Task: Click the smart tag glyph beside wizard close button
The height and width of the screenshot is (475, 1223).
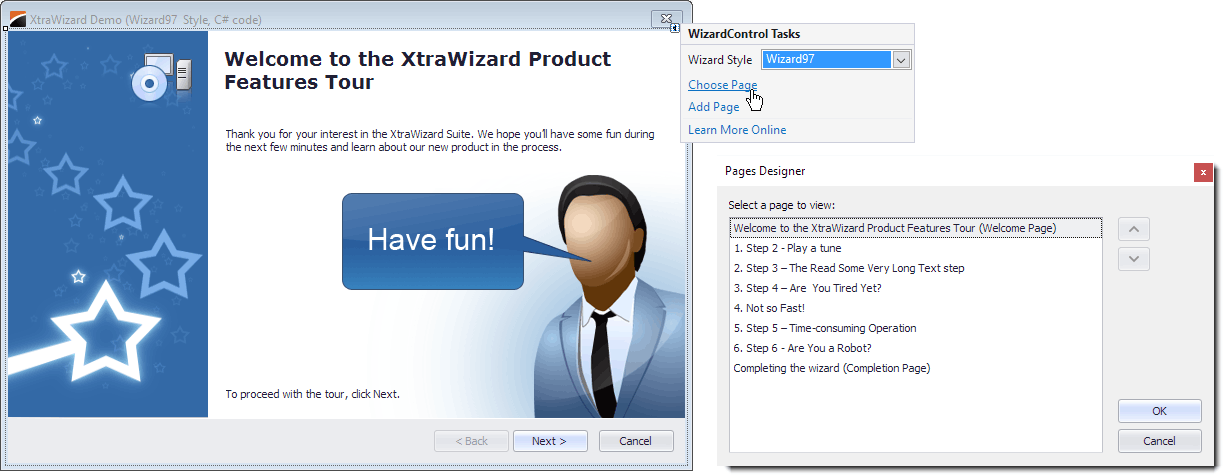Action: coord(676,28)
